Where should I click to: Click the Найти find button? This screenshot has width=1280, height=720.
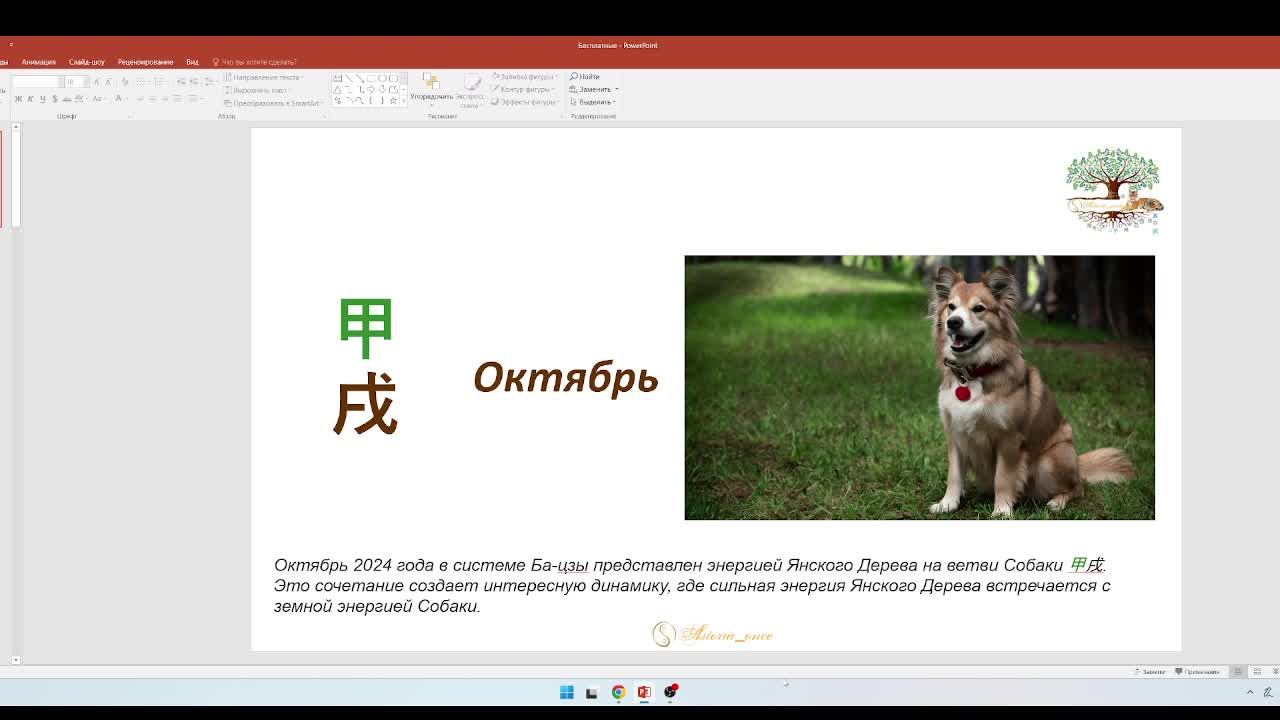585,77
